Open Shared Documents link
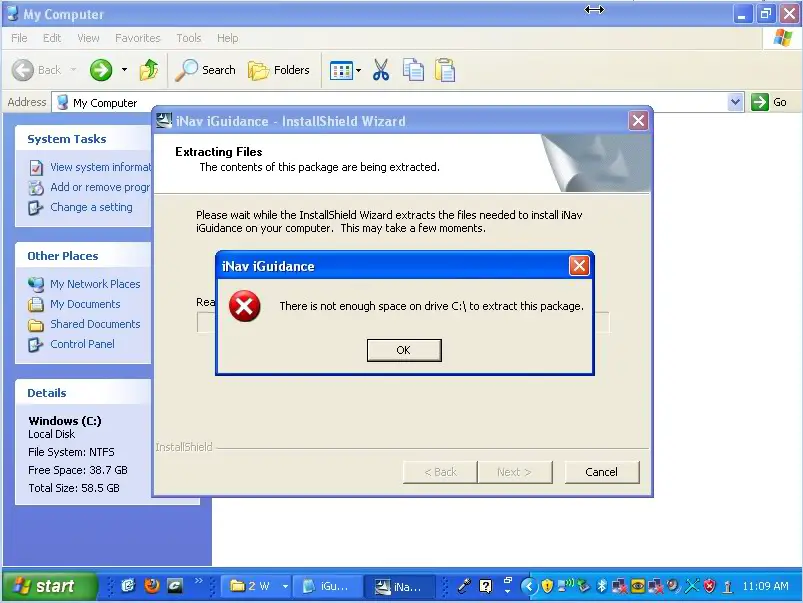The image size is (803, 603). coord(95,324)
